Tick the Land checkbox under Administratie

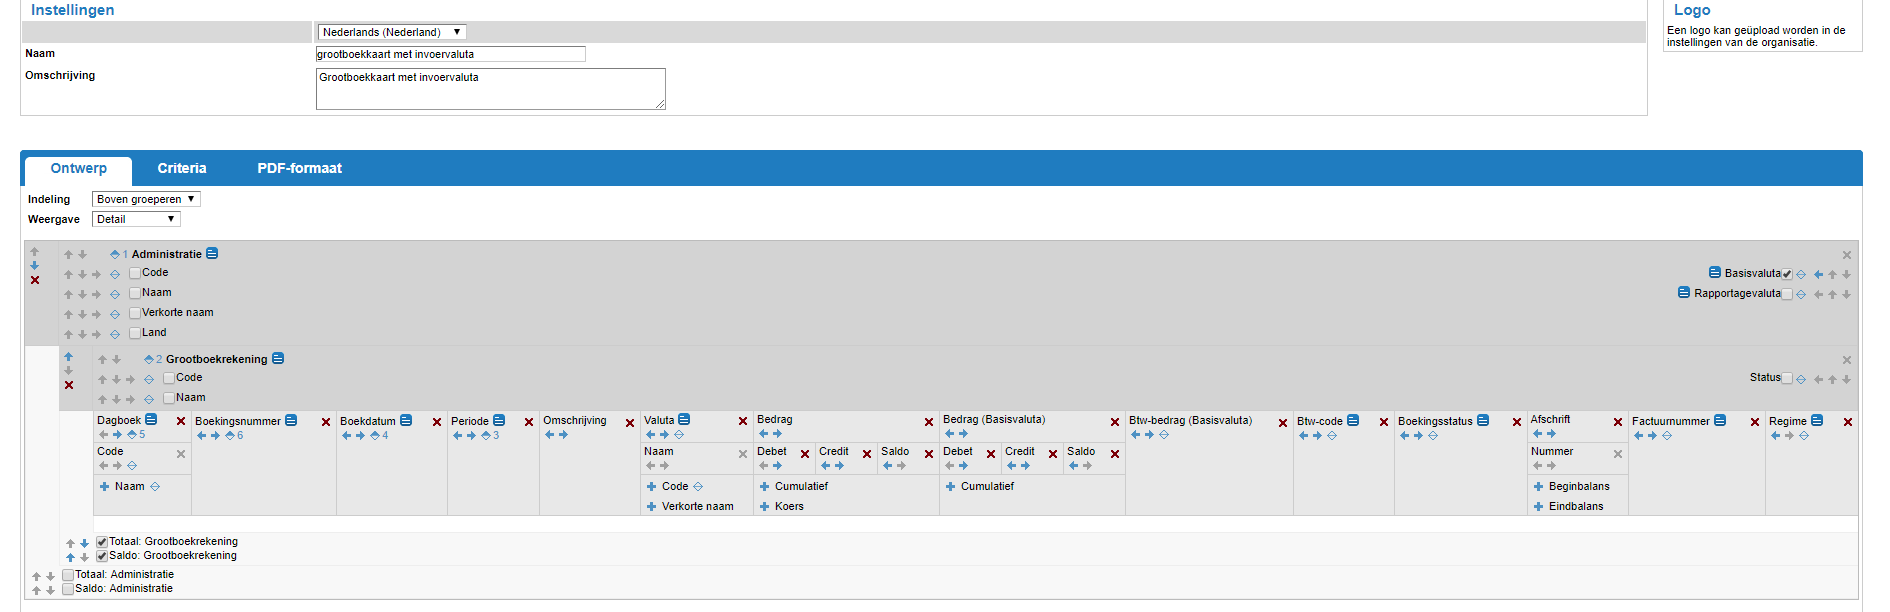135,333
